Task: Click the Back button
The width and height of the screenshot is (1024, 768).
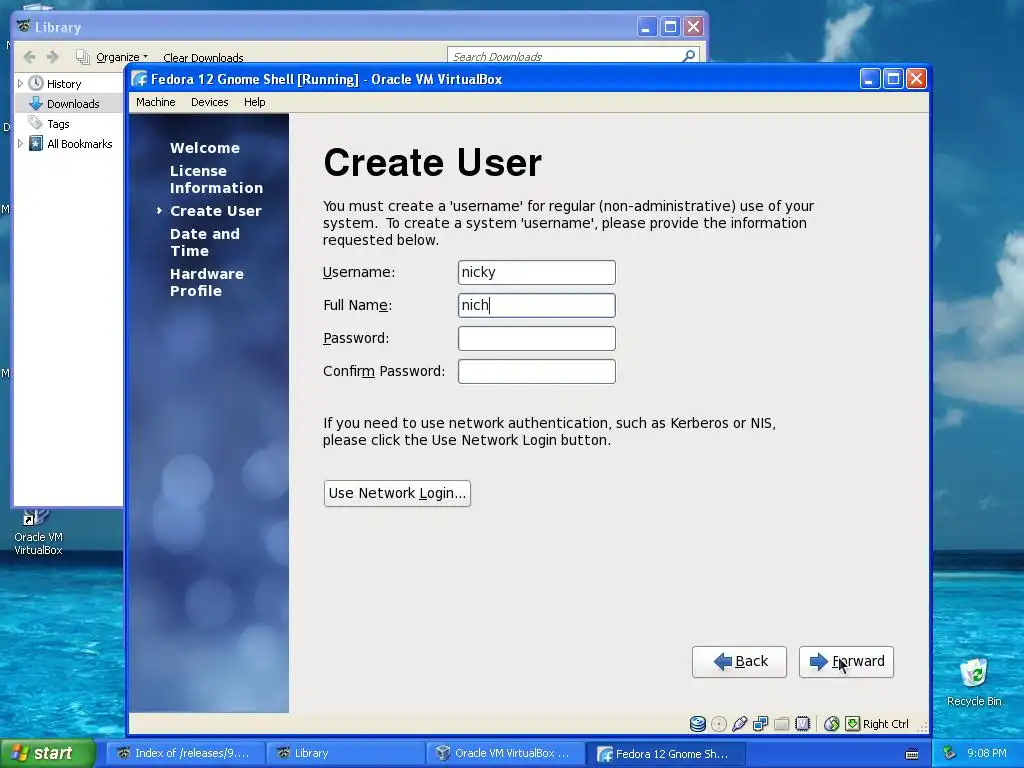Action: coord(739,662)
